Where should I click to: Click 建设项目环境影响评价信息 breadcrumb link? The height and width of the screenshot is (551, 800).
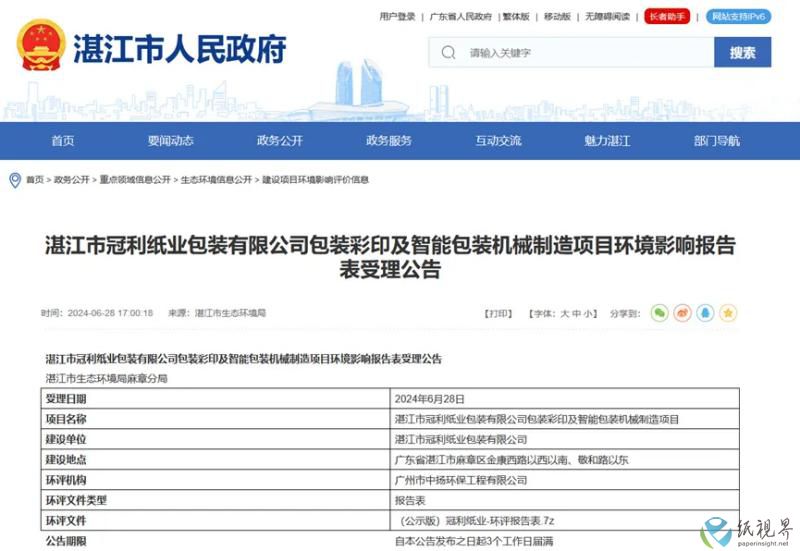[x=315, y=180]
